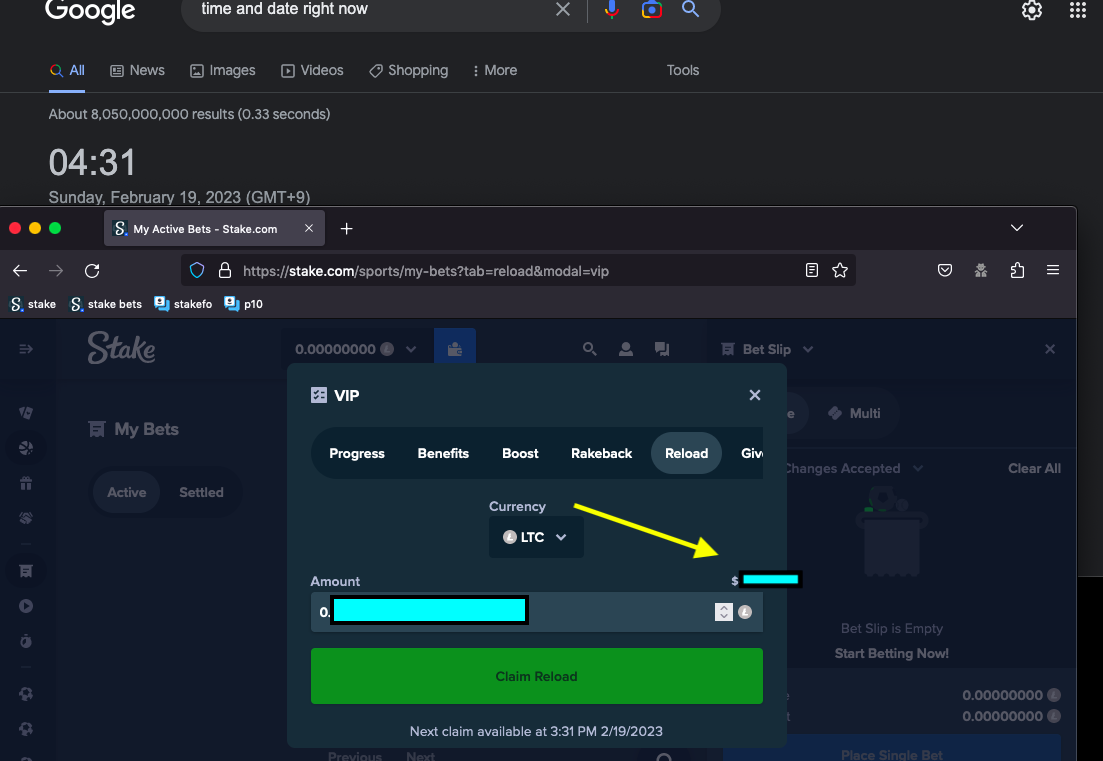Open a new Firefox tab
1103x761 pixels.
(x=346, y=229)
